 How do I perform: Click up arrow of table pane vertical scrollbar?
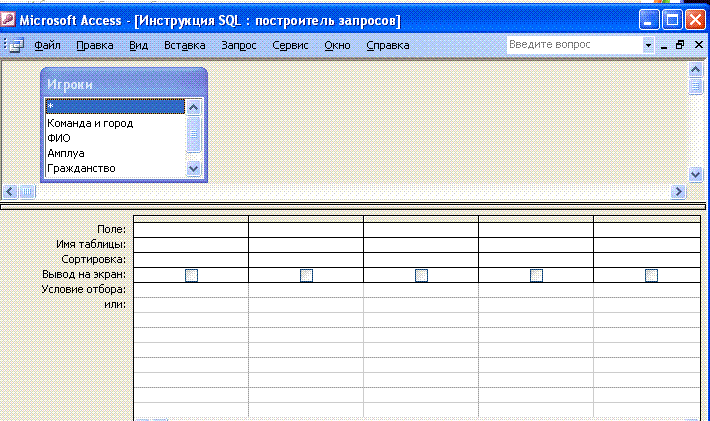696,69
